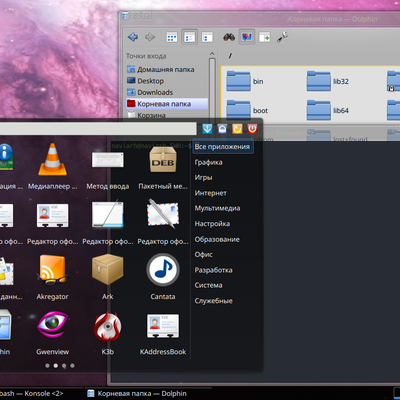This screenshot has height=400, width=400.
Task: Switch Dolphin to details view mode
Action: click(207, 37)
